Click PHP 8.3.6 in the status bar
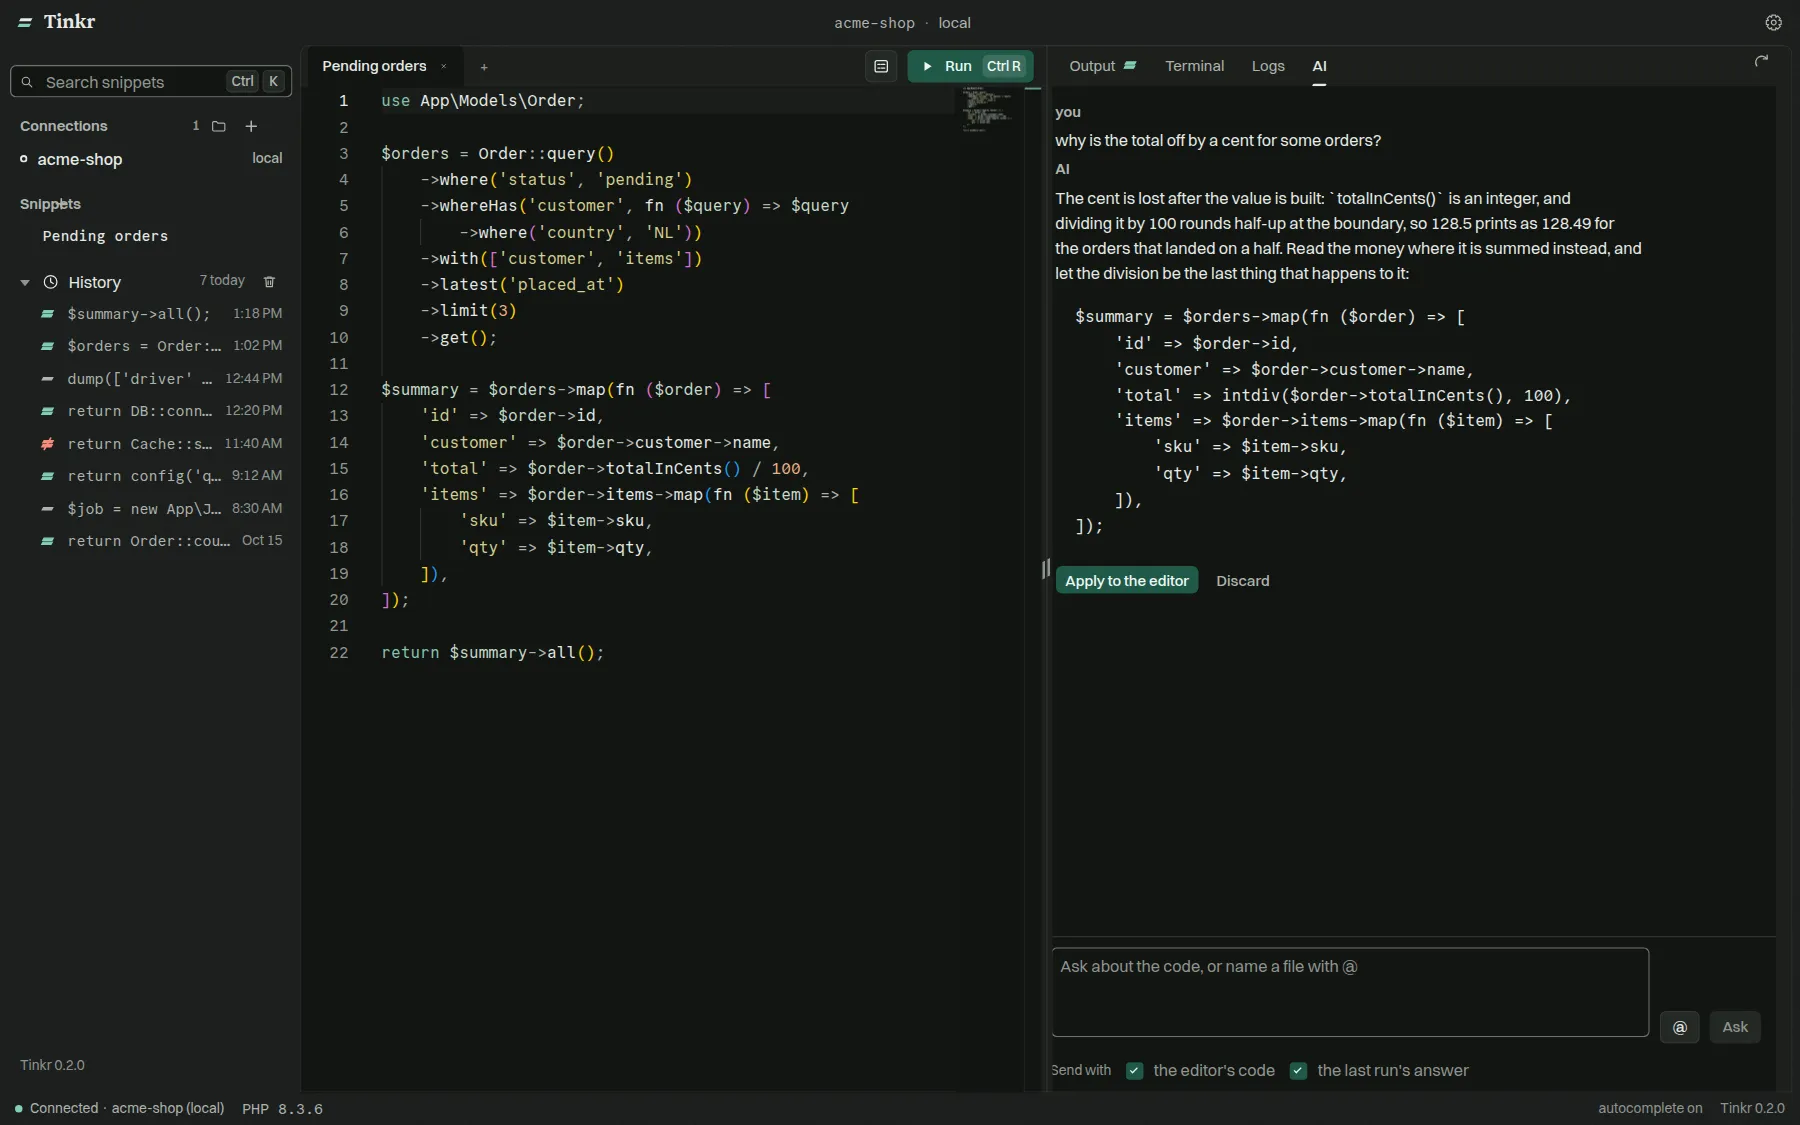This screenshot has height=1125, width=1800. click(x=282, y=1109)
